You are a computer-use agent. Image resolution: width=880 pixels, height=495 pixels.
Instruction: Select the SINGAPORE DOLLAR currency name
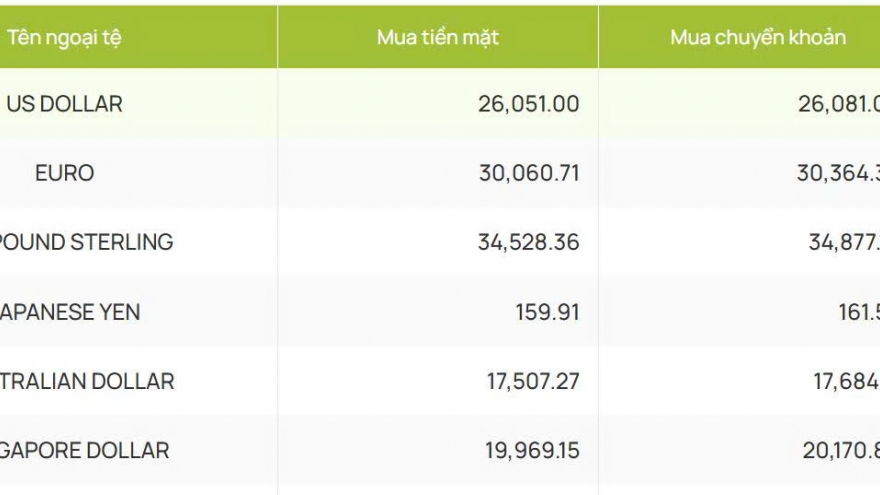click(85, 450)
